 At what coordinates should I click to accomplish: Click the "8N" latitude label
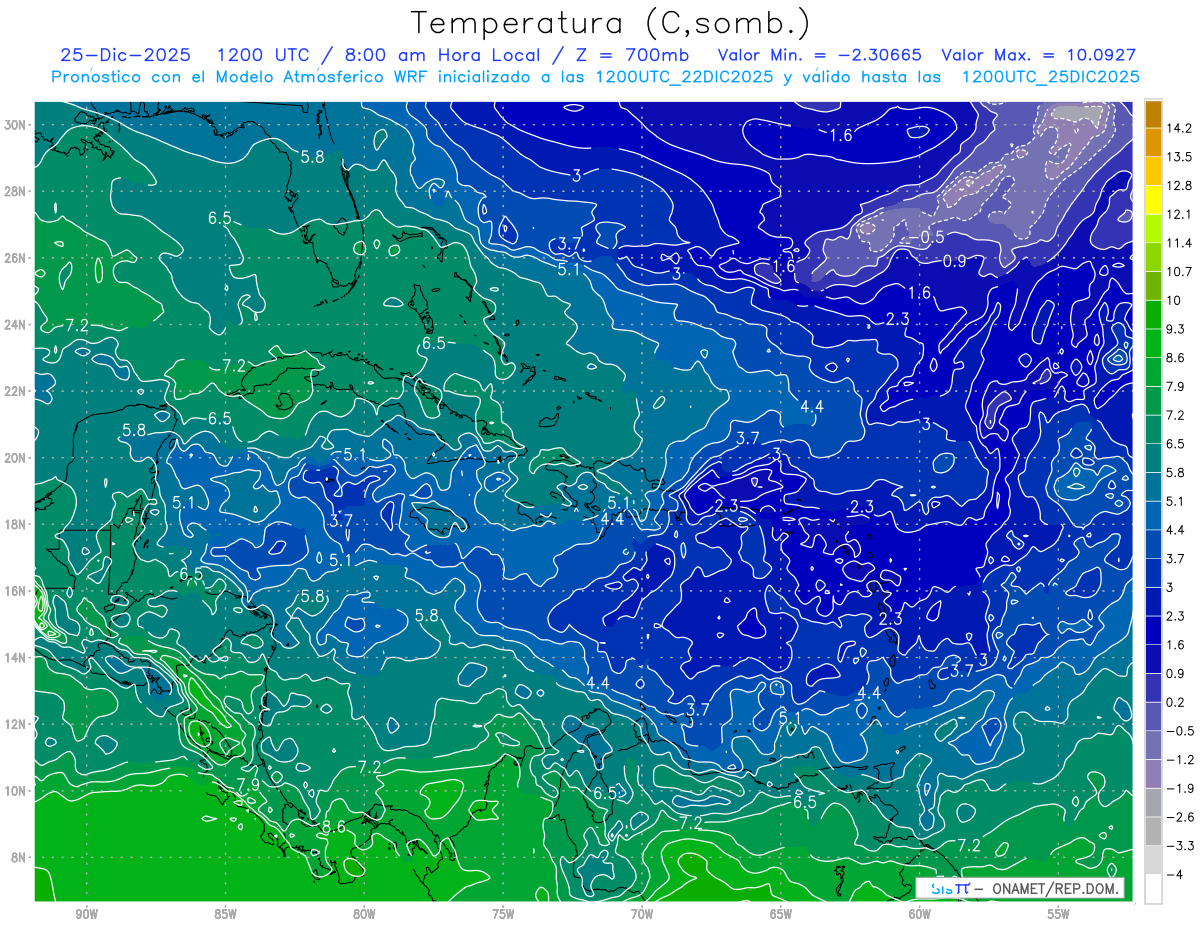tap(18, 858)
